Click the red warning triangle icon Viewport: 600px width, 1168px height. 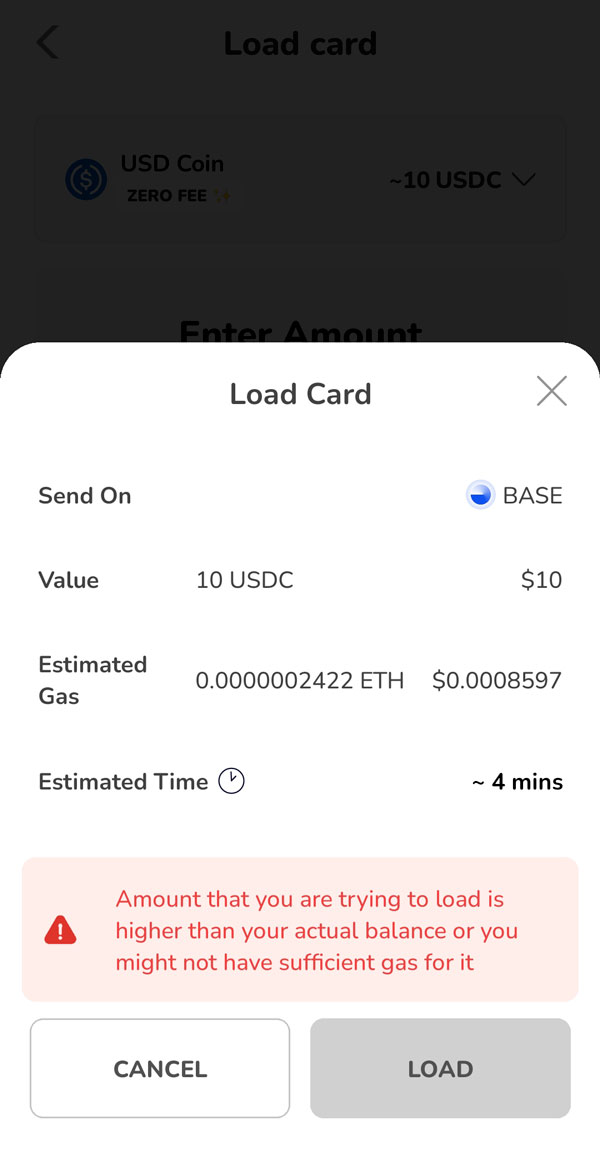pos(60,931)
